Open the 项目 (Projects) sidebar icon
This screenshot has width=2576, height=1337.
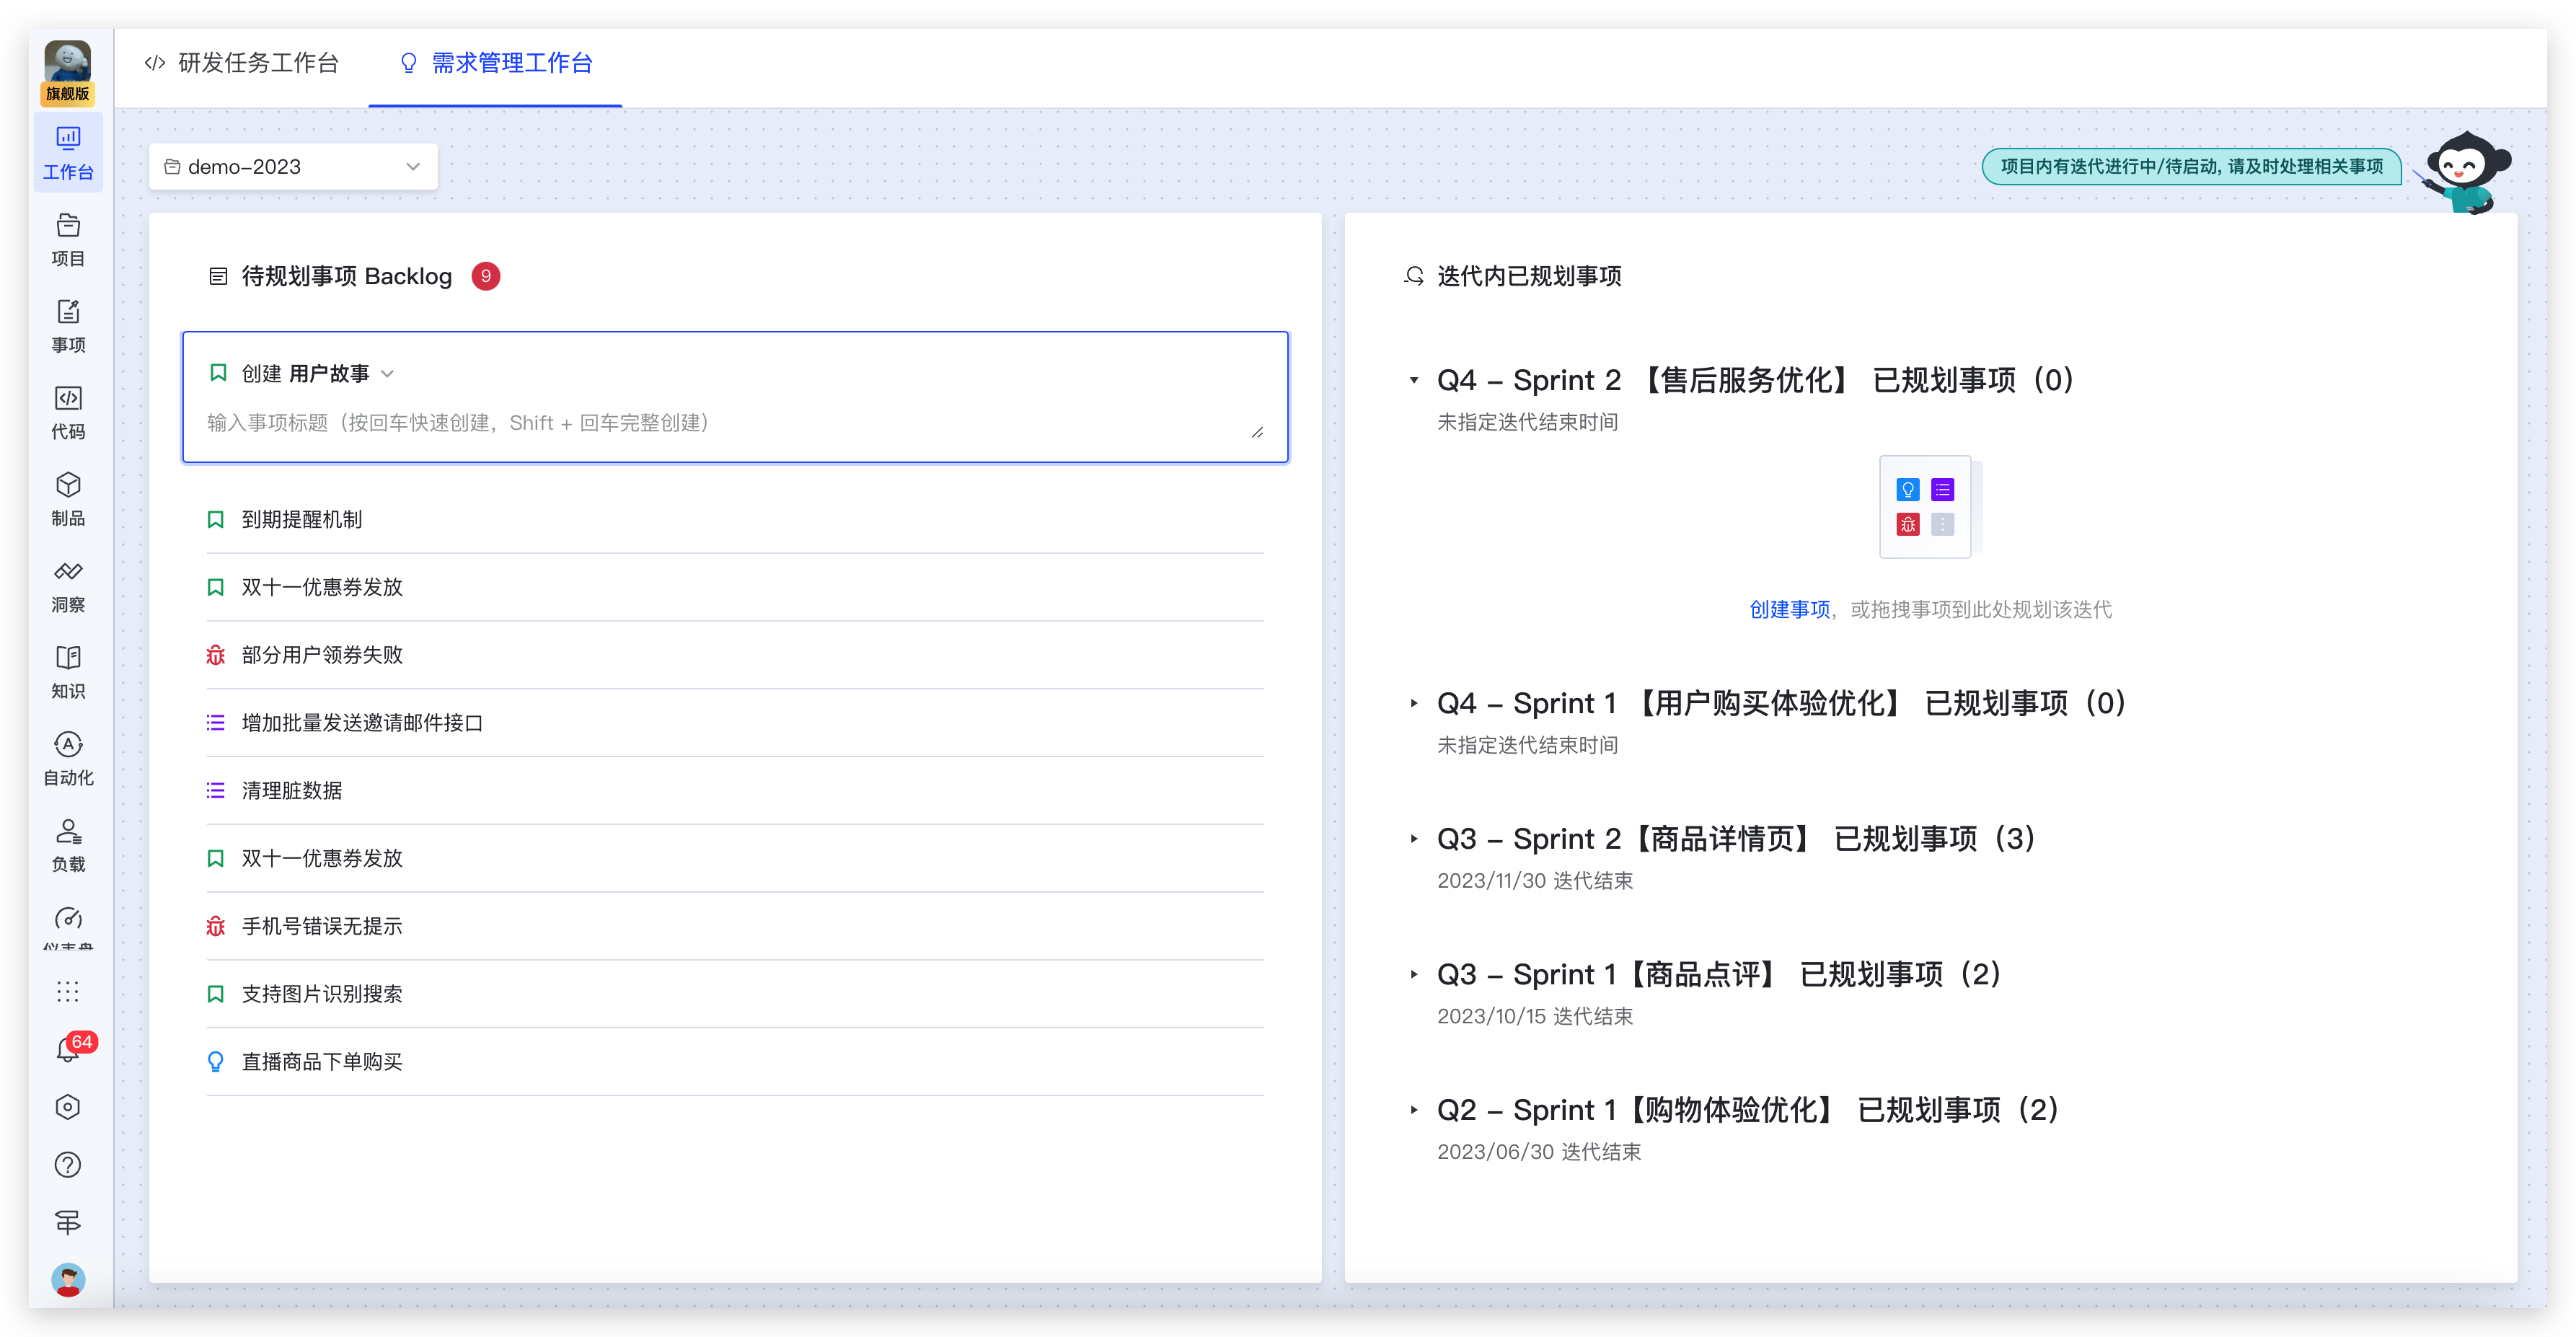click(x=68, y=239)
